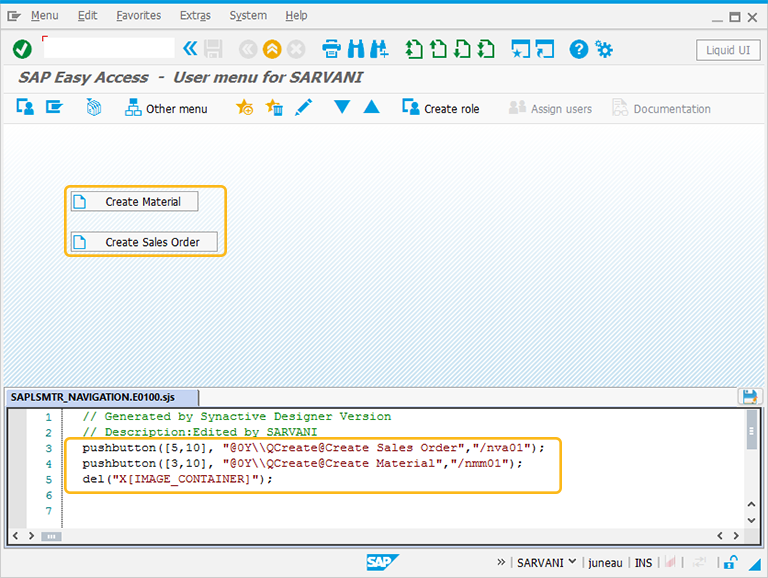Click Move Favorites Up triangle

tap(372, 106)
